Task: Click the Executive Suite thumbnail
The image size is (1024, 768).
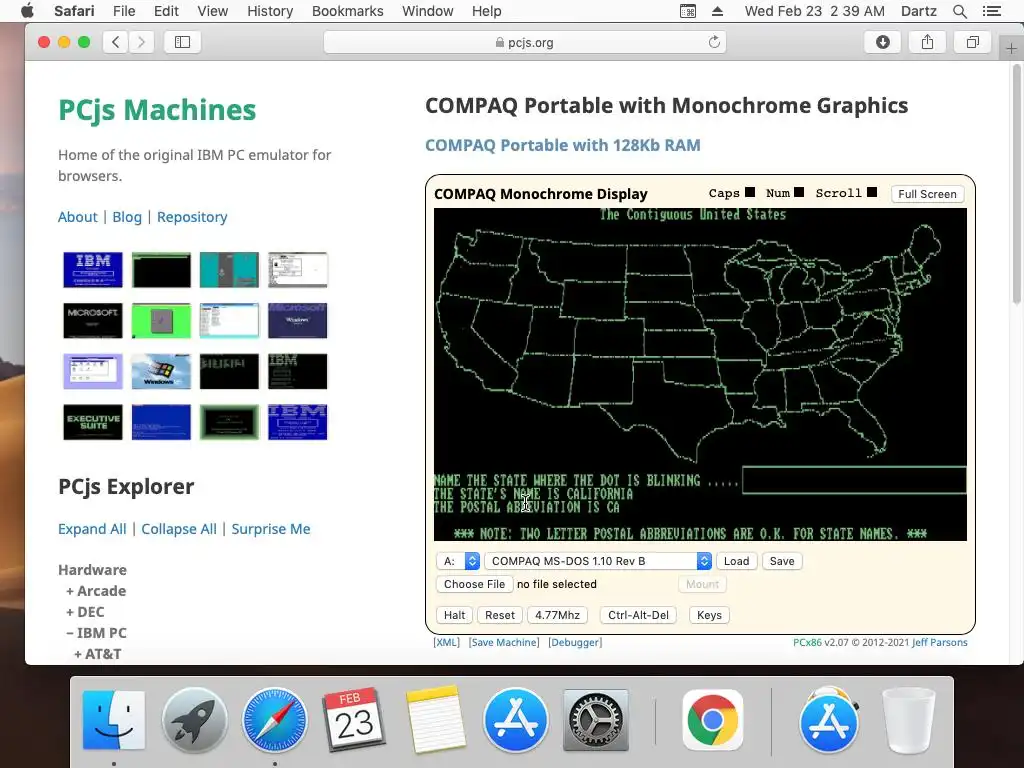Action: point(93,422)
